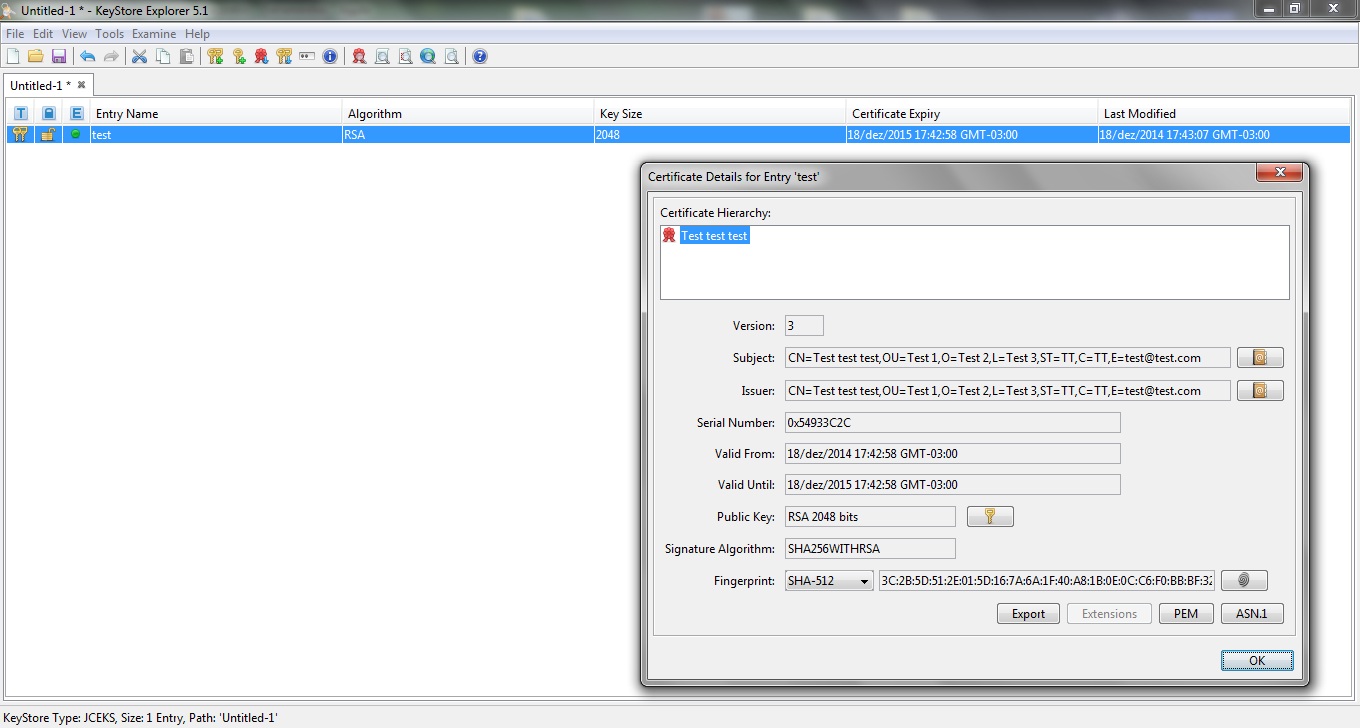Image resolution: width=1360 pixels, height=728 pixels.
Task: Open the File menu
Action: tap(14, 34)
